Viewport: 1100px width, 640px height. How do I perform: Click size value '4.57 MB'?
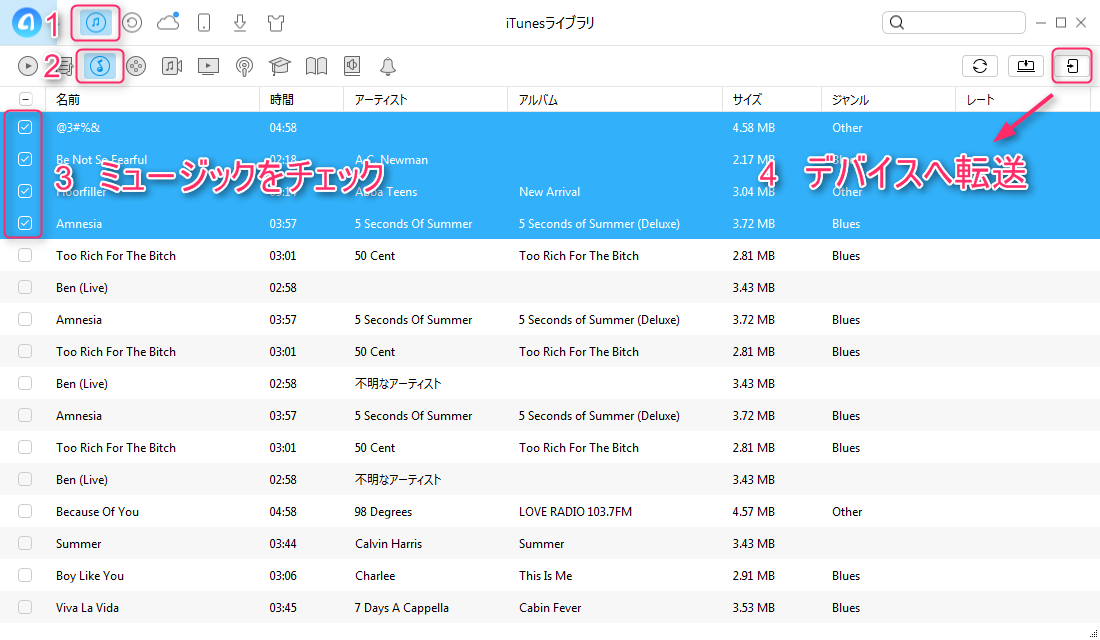pos(753,512)
